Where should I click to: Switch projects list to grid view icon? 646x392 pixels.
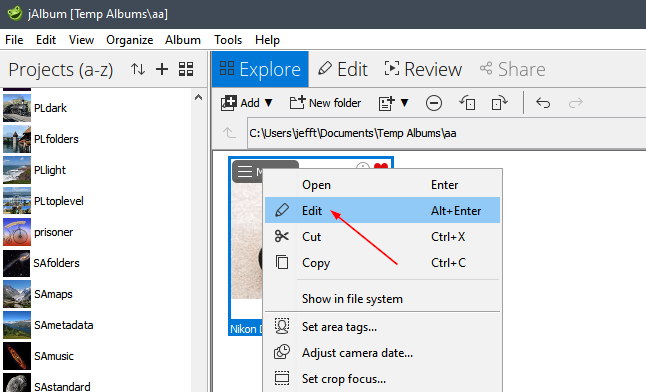(186, 69)
